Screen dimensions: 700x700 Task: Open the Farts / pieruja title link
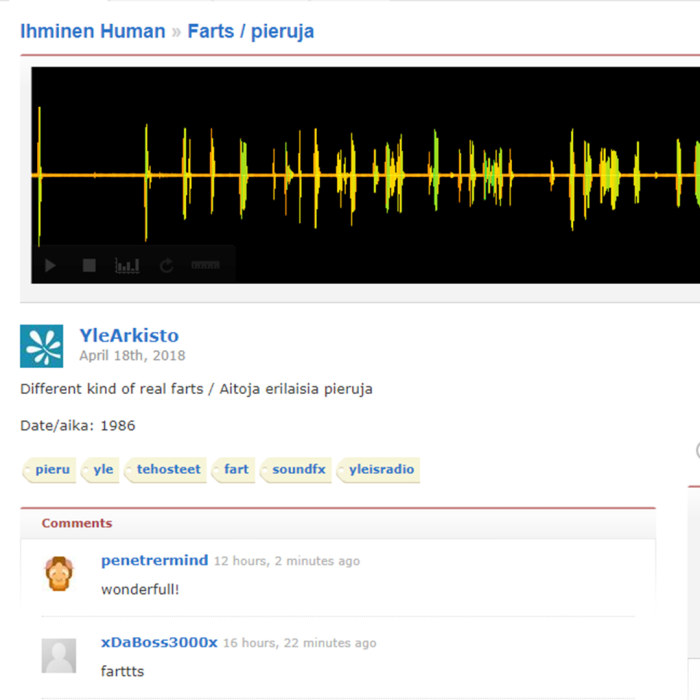250,31
